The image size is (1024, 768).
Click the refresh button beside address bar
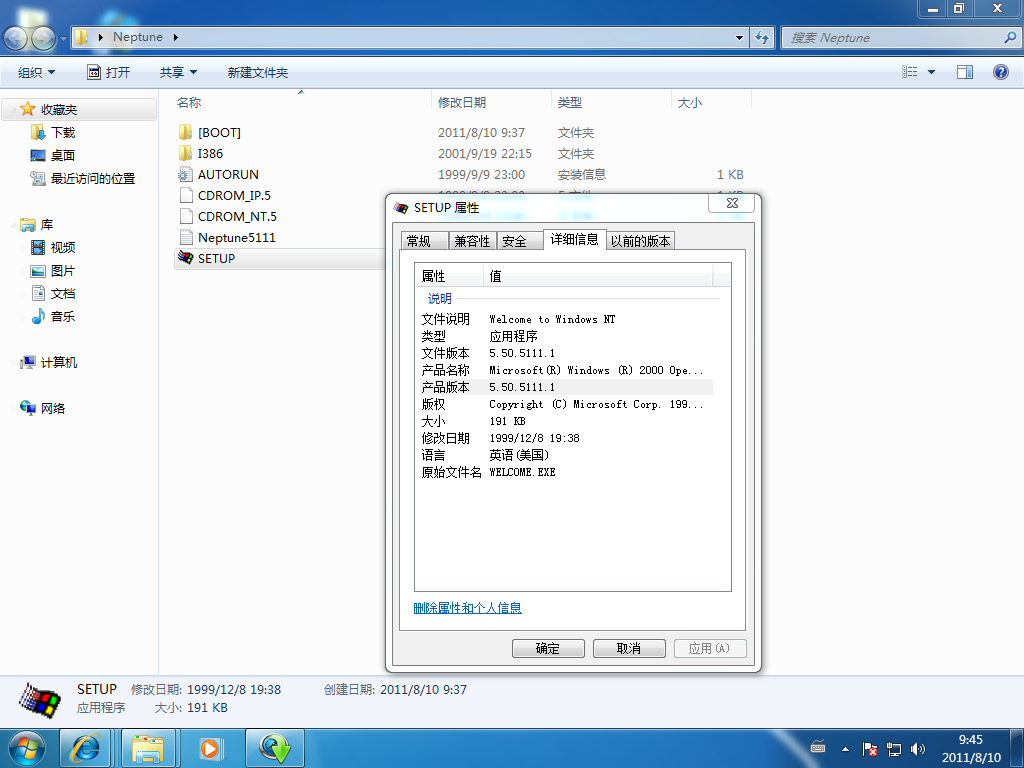pos(761,37)
